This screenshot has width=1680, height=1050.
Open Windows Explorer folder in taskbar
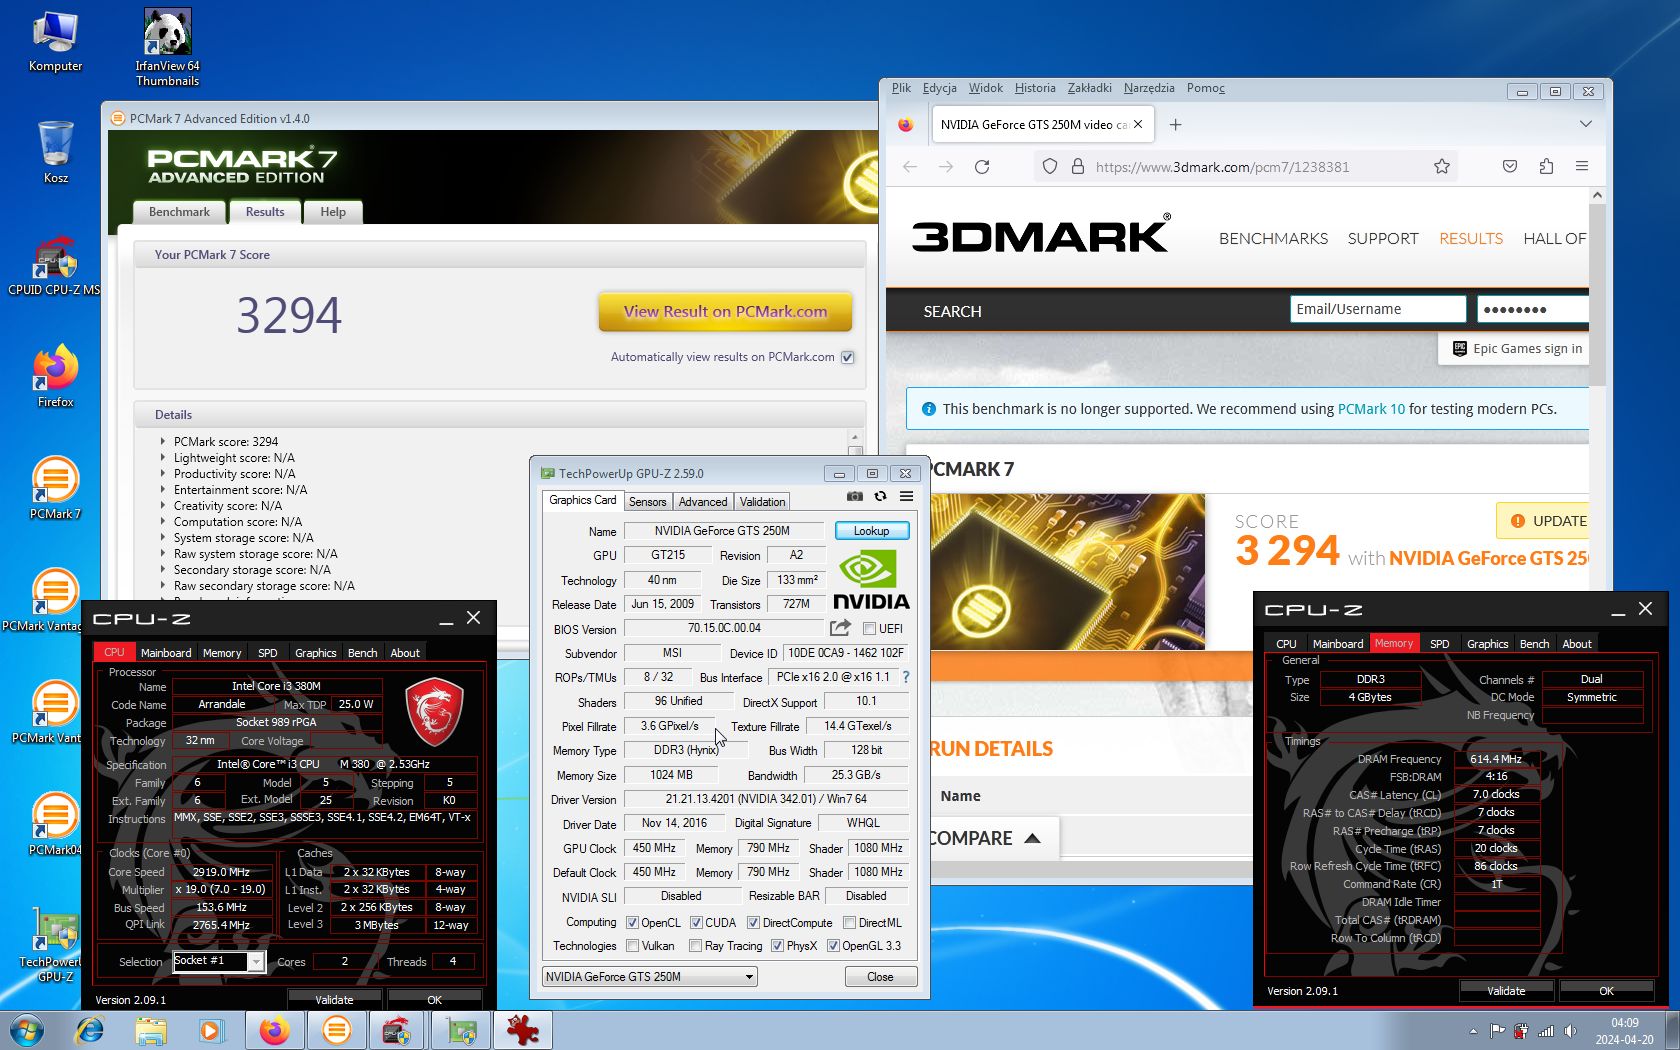point(151,1030)
